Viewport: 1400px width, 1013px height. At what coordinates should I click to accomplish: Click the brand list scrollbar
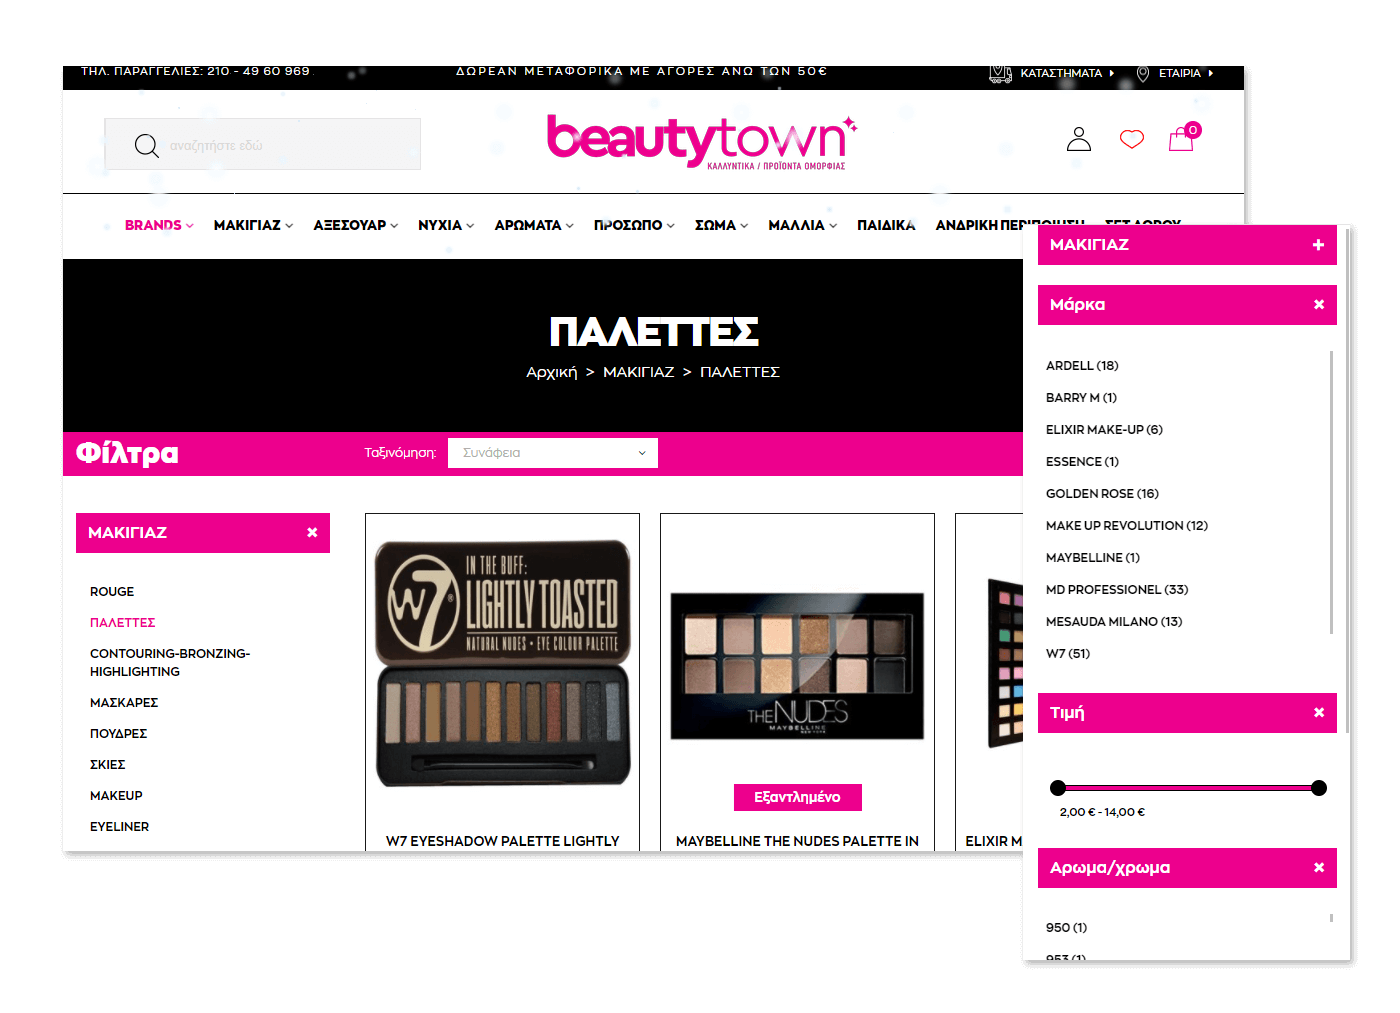(1331, 492)
